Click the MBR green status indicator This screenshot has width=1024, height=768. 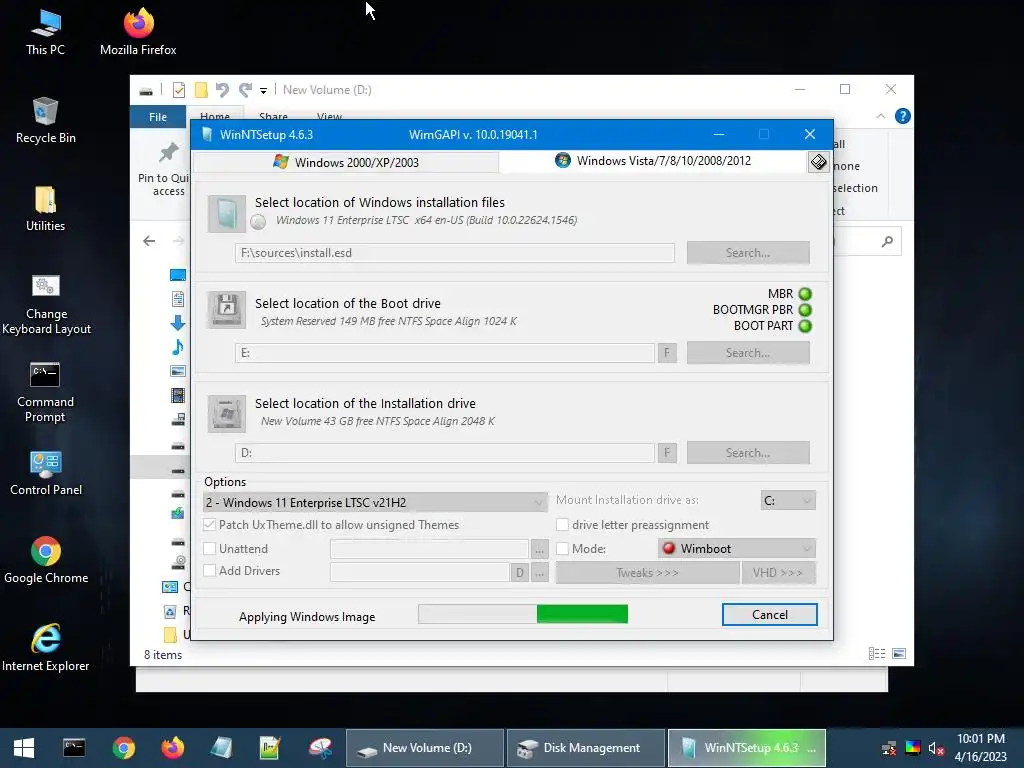tap(805, 294)
